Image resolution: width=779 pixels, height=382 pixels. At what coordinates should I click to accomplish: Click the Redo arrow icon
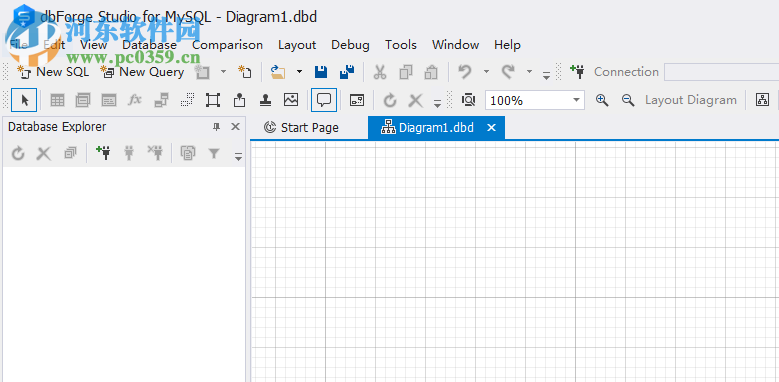click(508, 72)
